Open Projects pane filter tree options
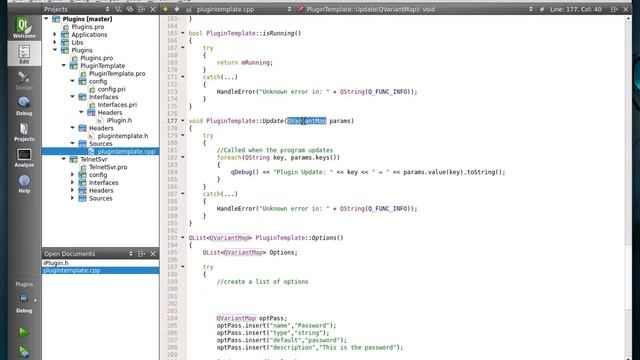This screenshot has width=640, height=360. 118,9
